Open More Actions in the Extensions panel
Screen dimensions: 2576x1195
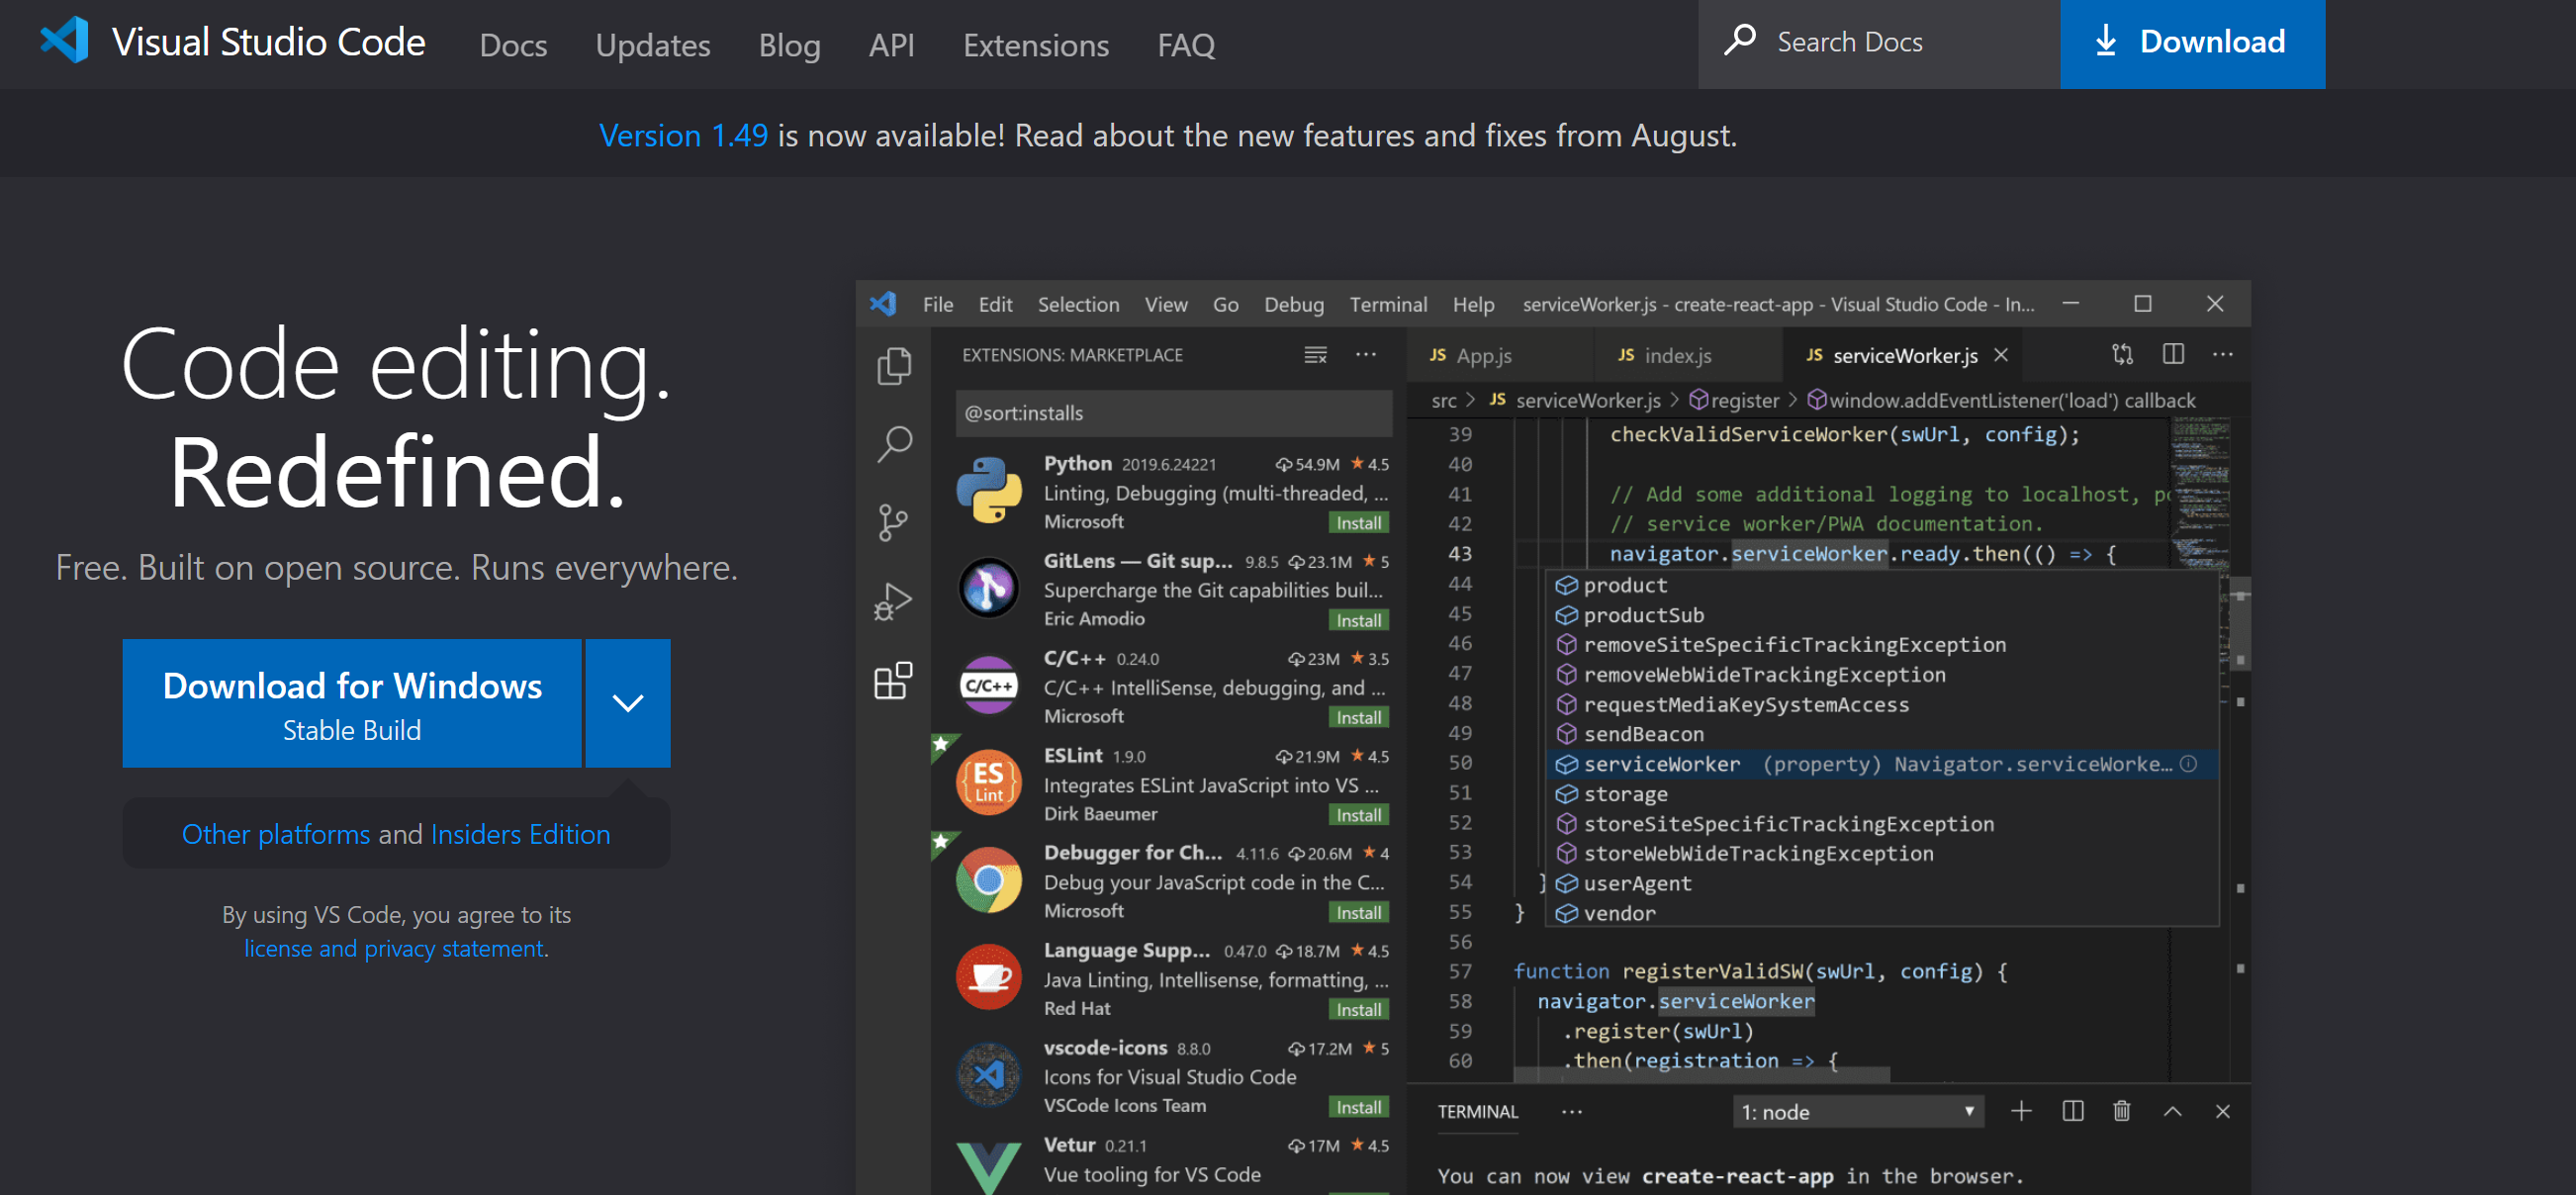[1367, 355]
